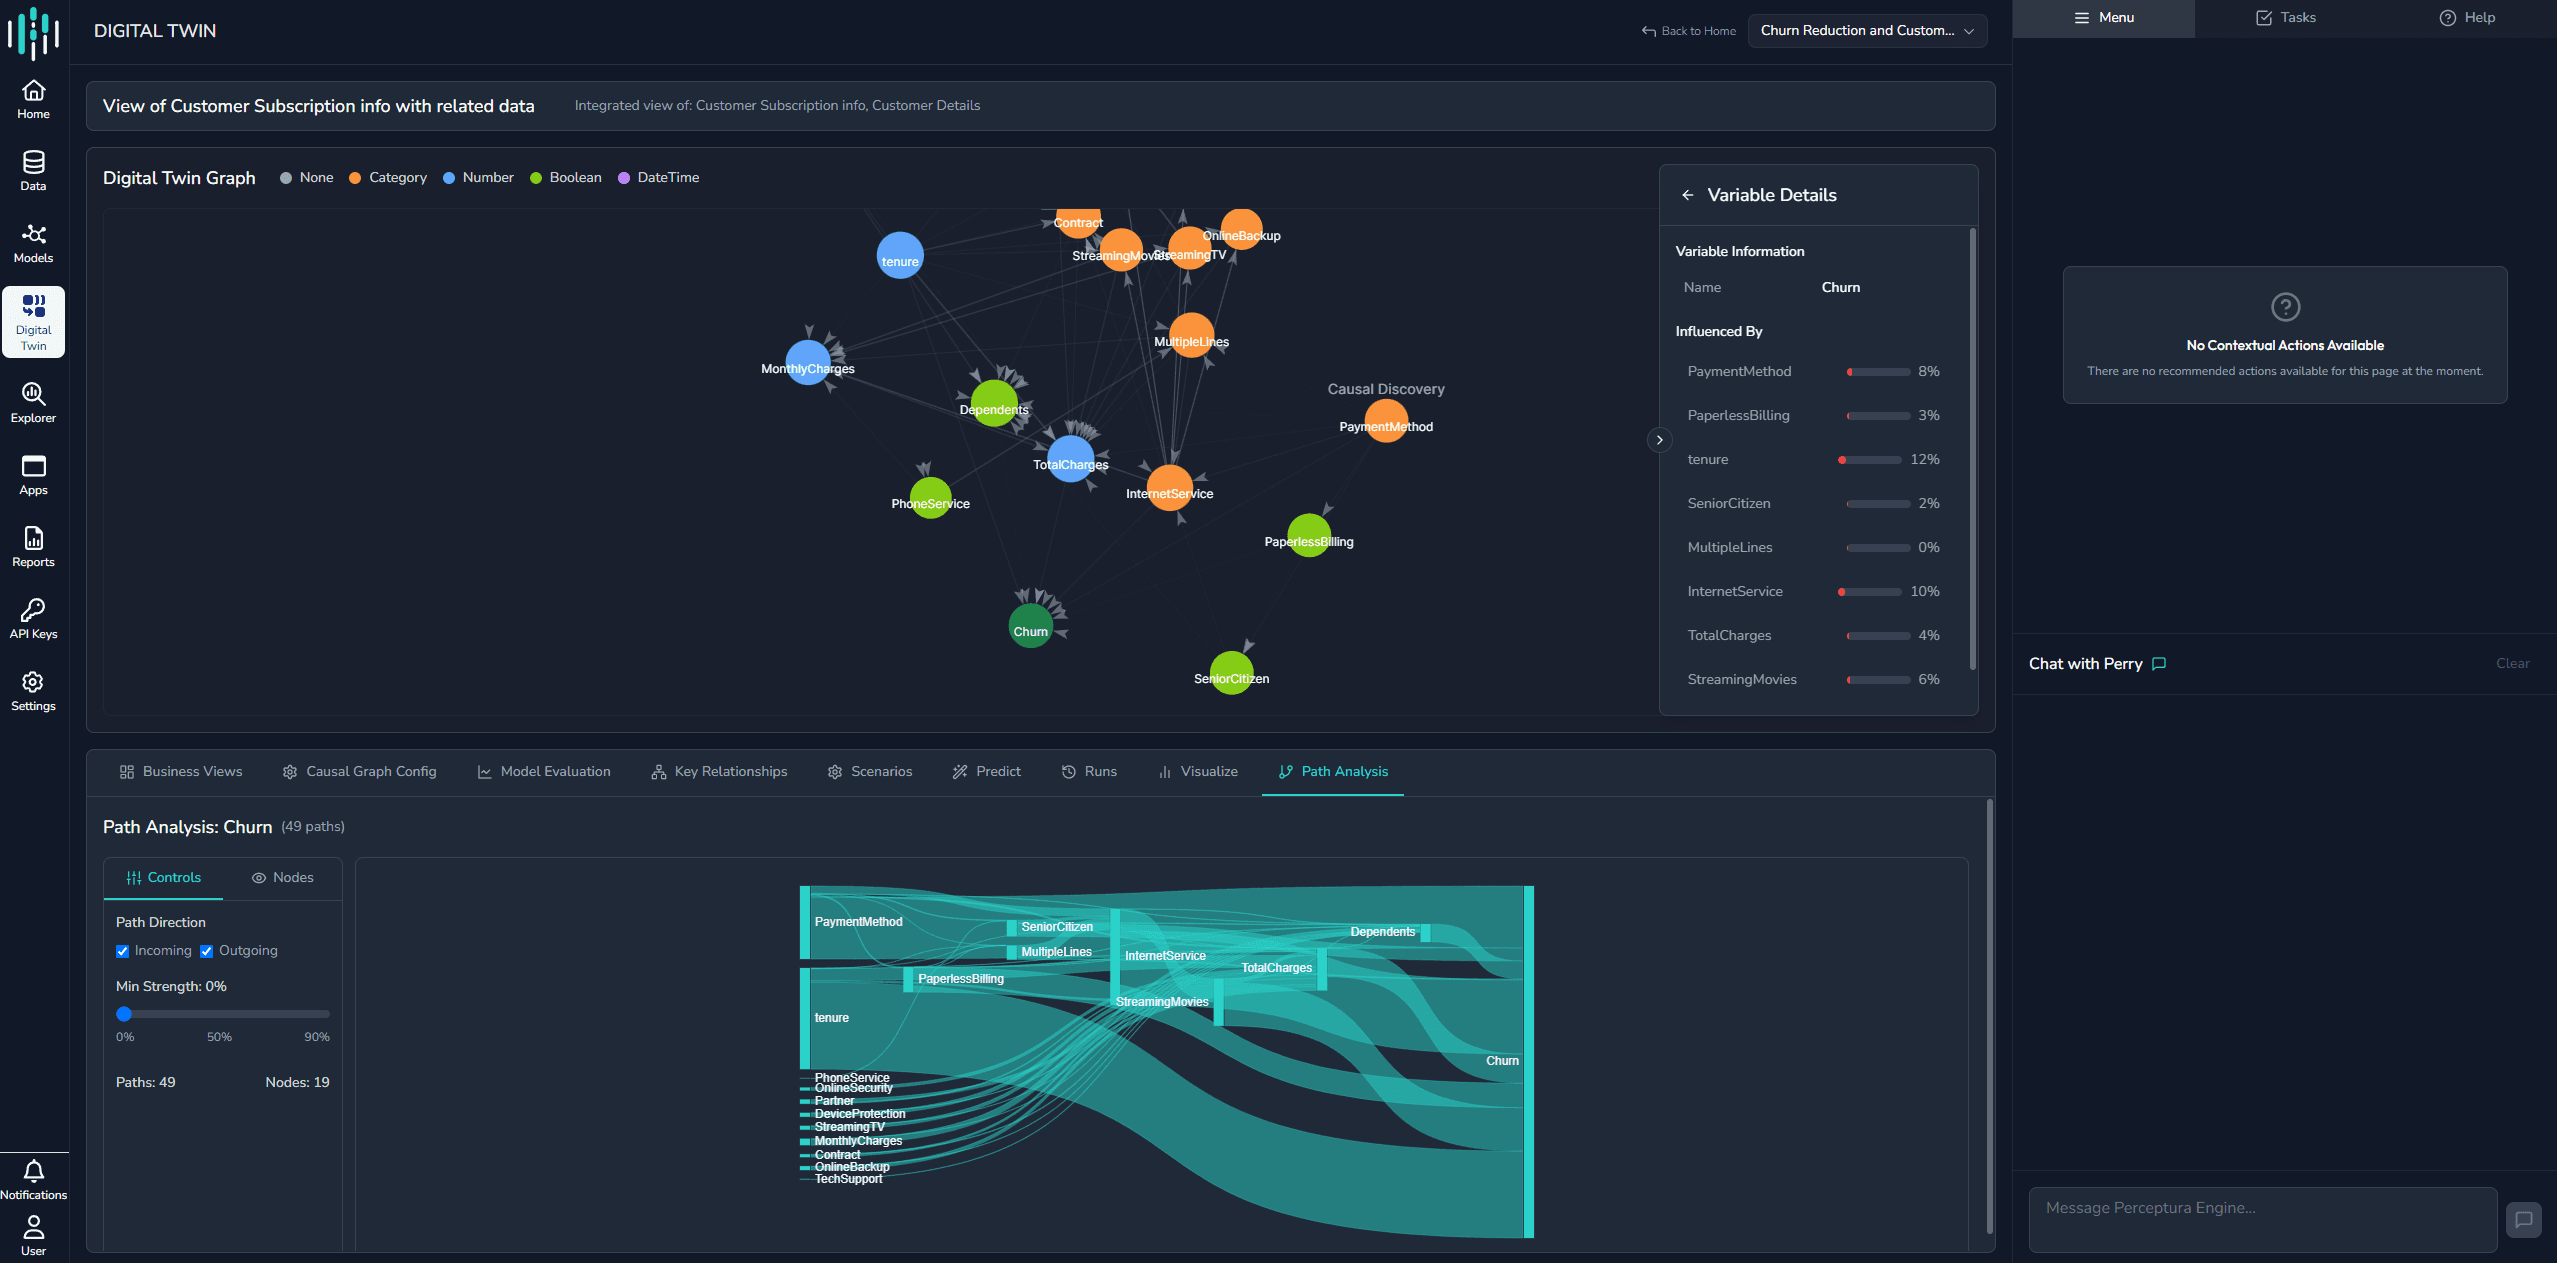Select the PaymentMethod graph node

click(1386, 421)
